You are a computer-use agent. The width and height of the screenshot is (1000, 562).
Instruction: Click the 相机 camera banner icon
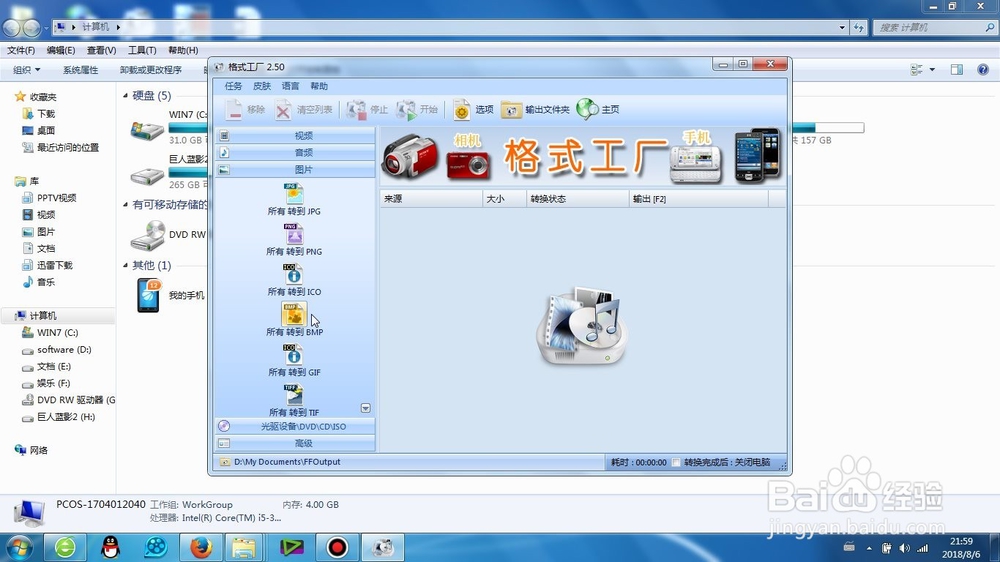(x=469, y=165)
